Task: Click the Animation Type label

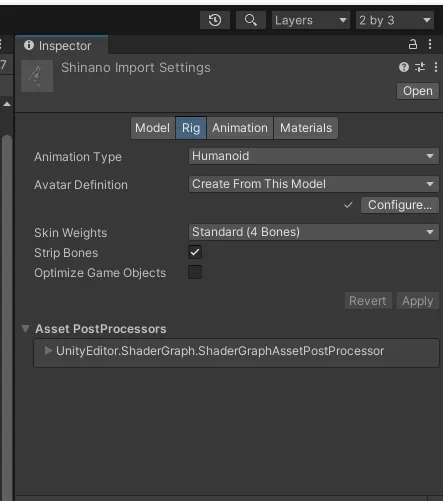Action: 78,157
